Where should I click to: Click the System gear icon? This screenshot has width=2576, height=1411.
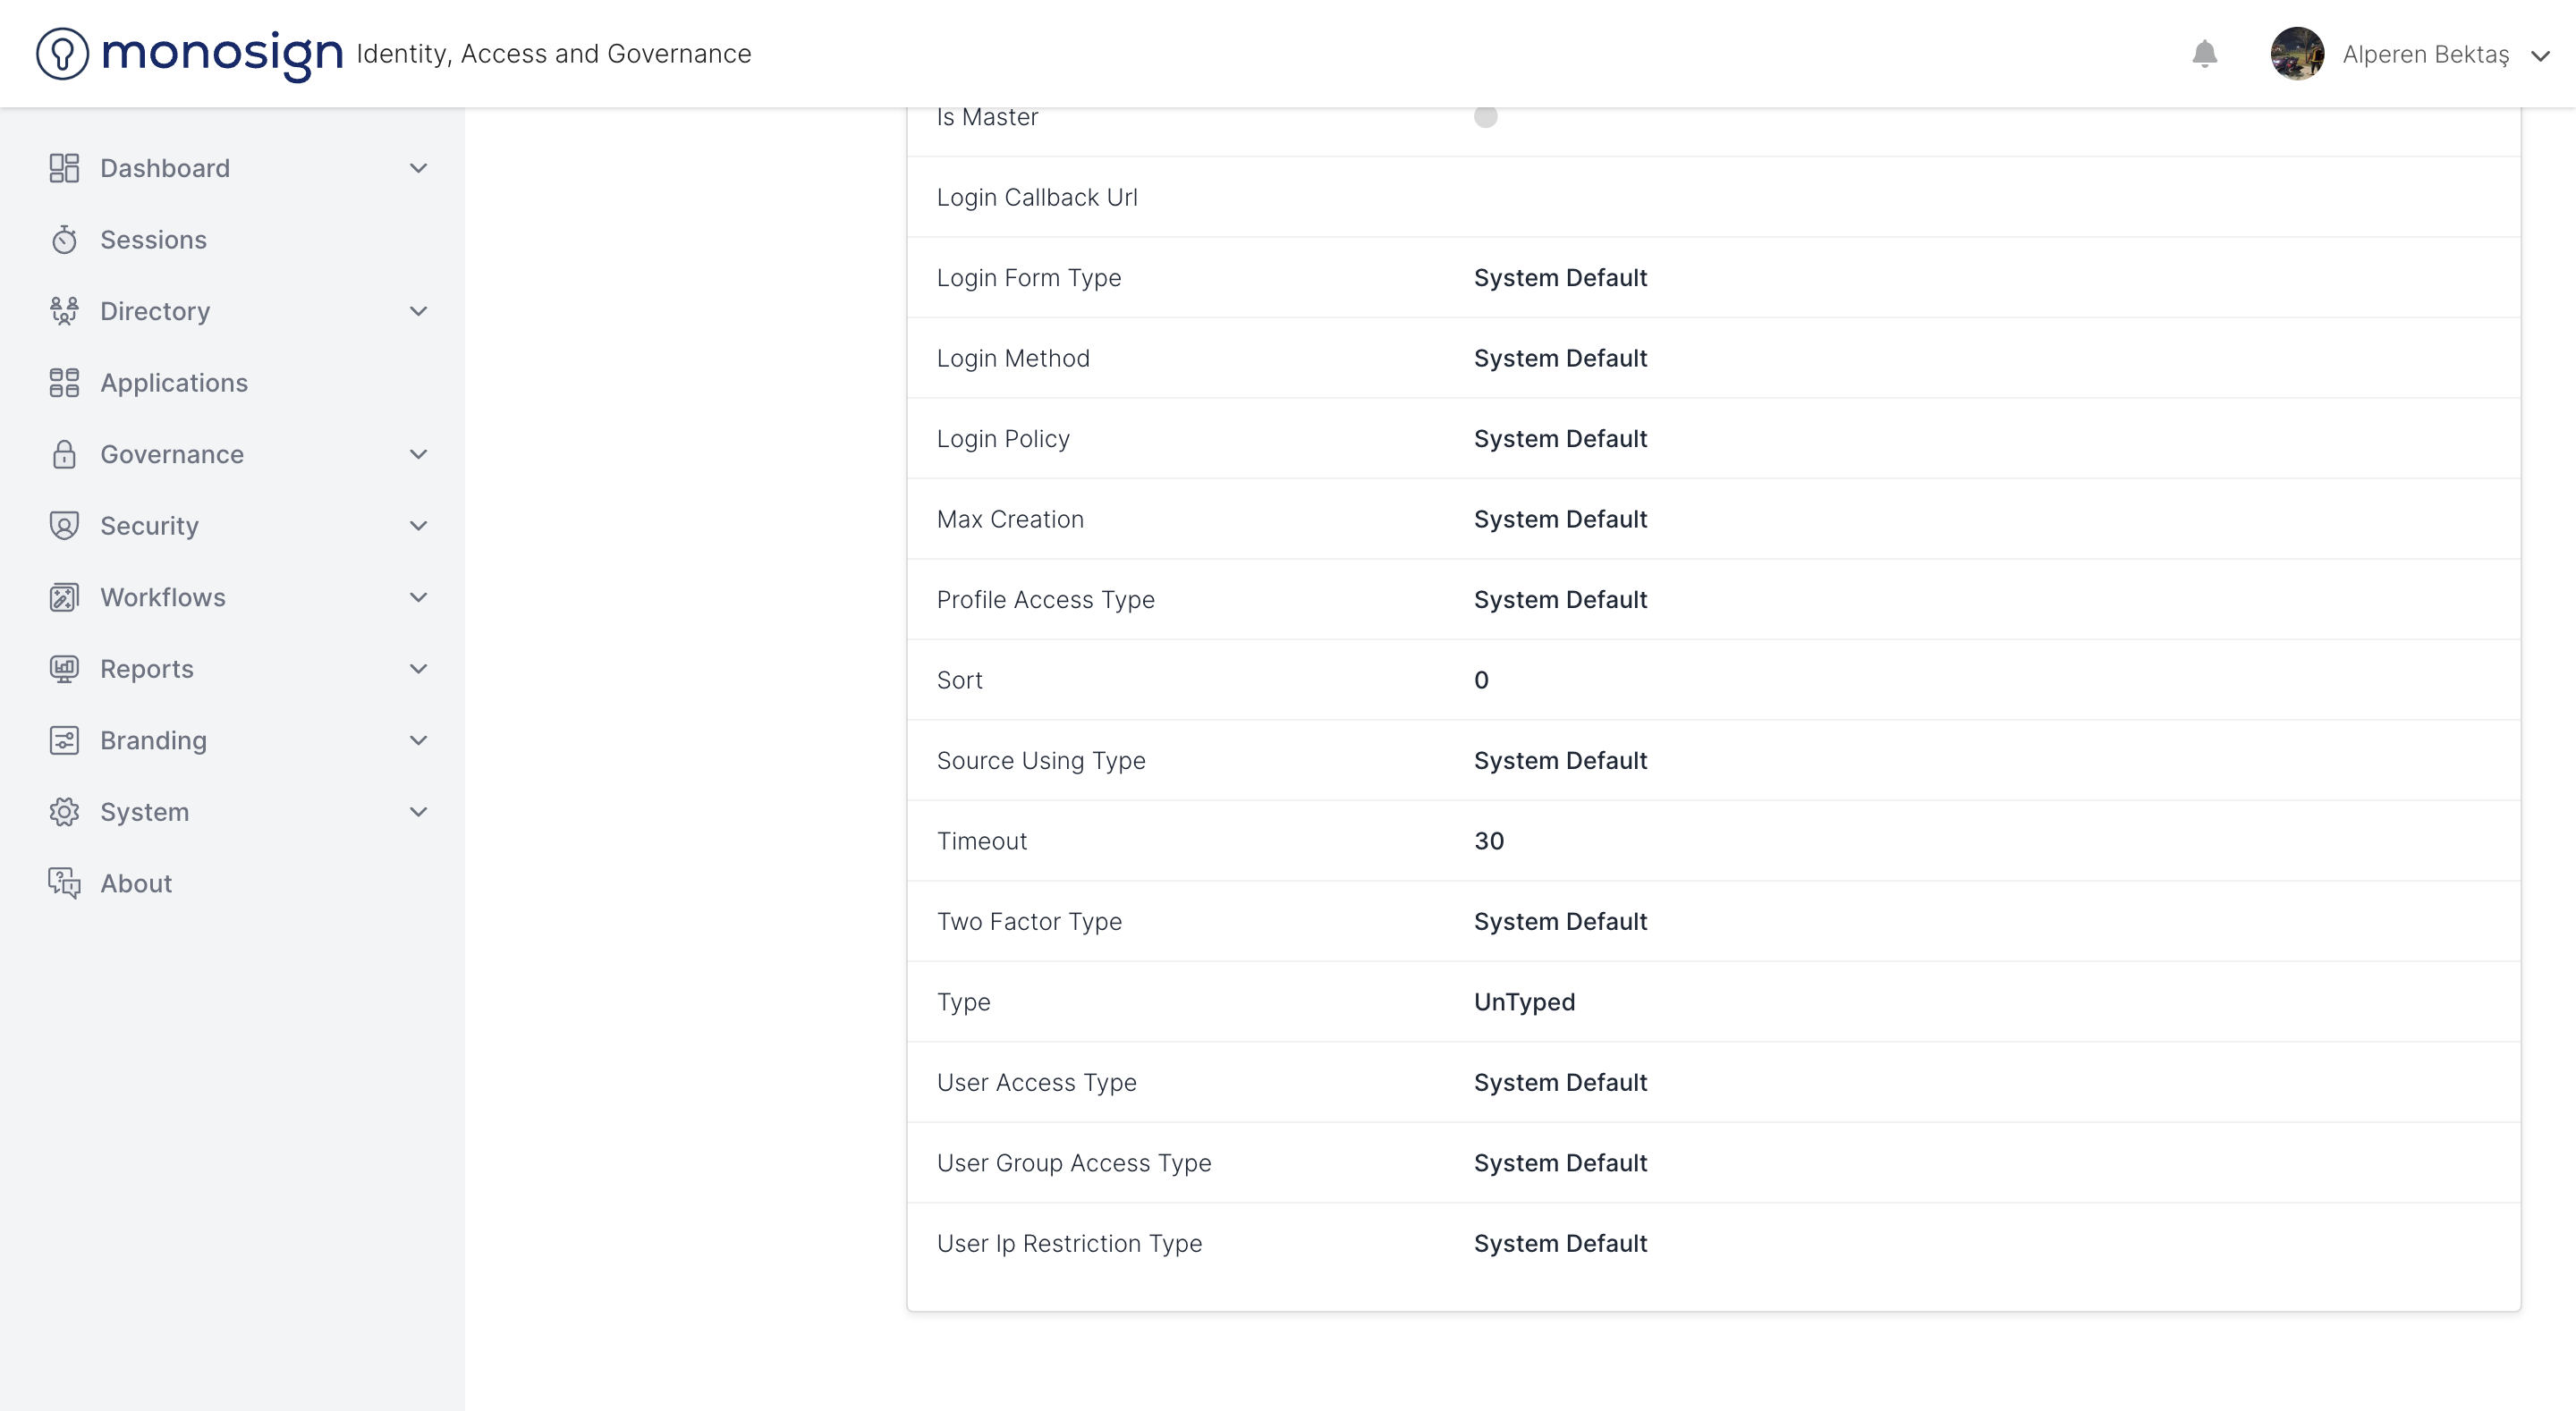point(64,812)
